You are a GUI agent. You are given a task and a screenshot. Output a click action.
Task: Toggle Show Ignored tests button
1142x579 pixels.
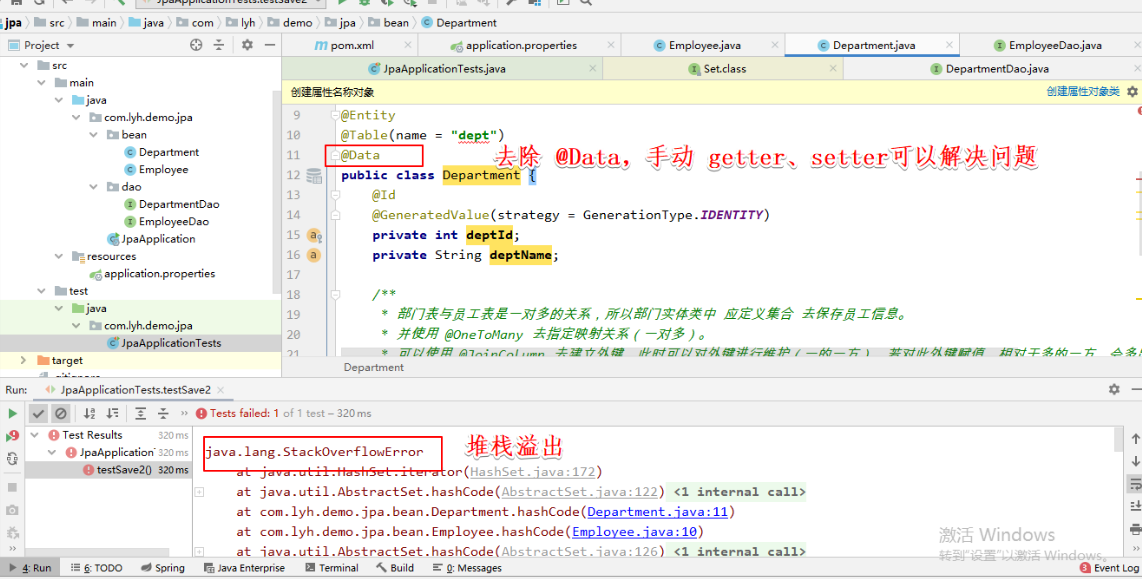pyautogui.click(x=61, y=413)
